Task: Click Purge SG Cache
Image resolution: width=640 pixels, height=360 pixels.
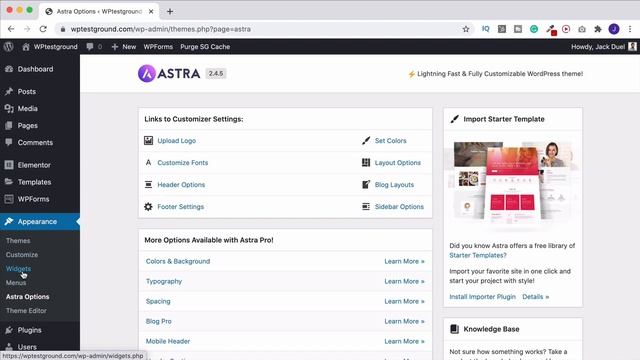Action: [205, 47]
